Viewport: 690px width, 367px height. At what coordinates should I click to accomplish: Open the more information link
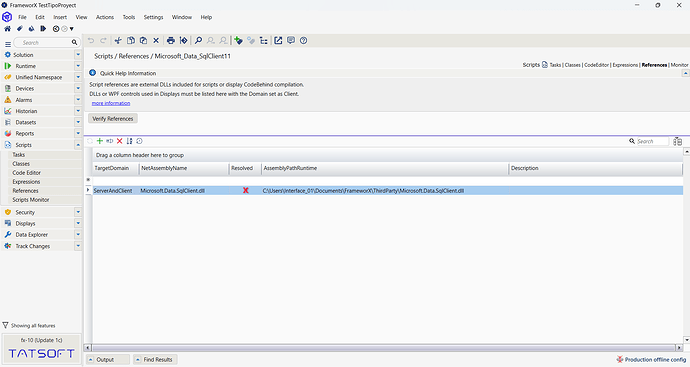coord(111,103)
